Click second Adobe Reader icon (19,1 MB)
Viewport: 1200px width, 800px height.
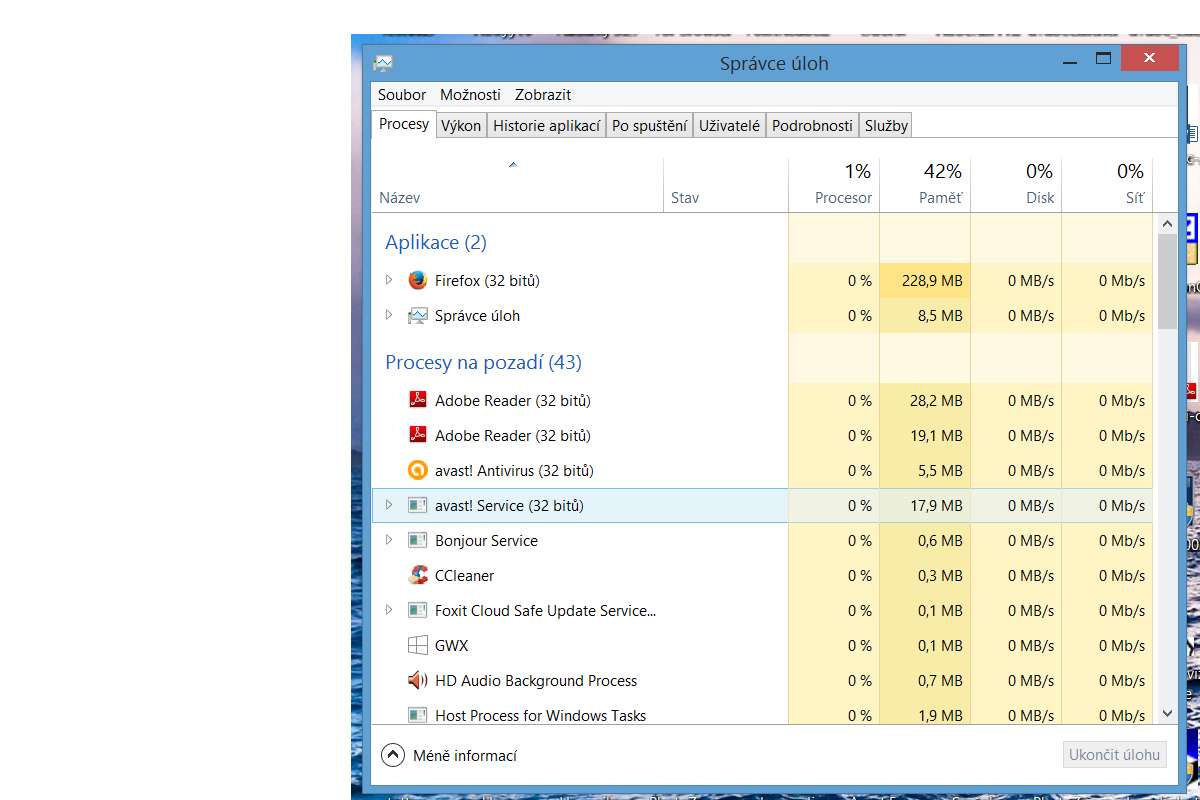click(x=418, y=435)
